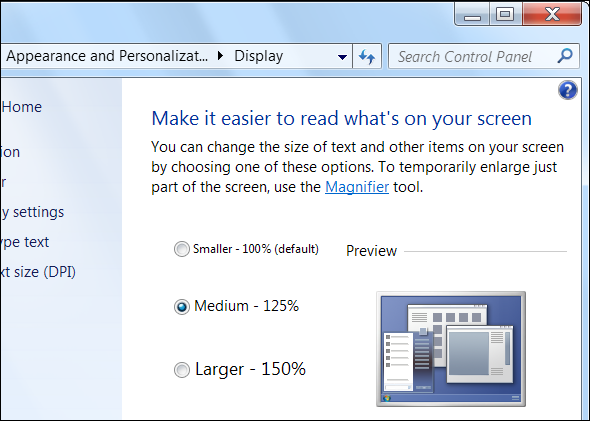The height and width of the screenshot is (421, 590).
Task: Open display settings sidebar link
Action: tap(32, 212)
